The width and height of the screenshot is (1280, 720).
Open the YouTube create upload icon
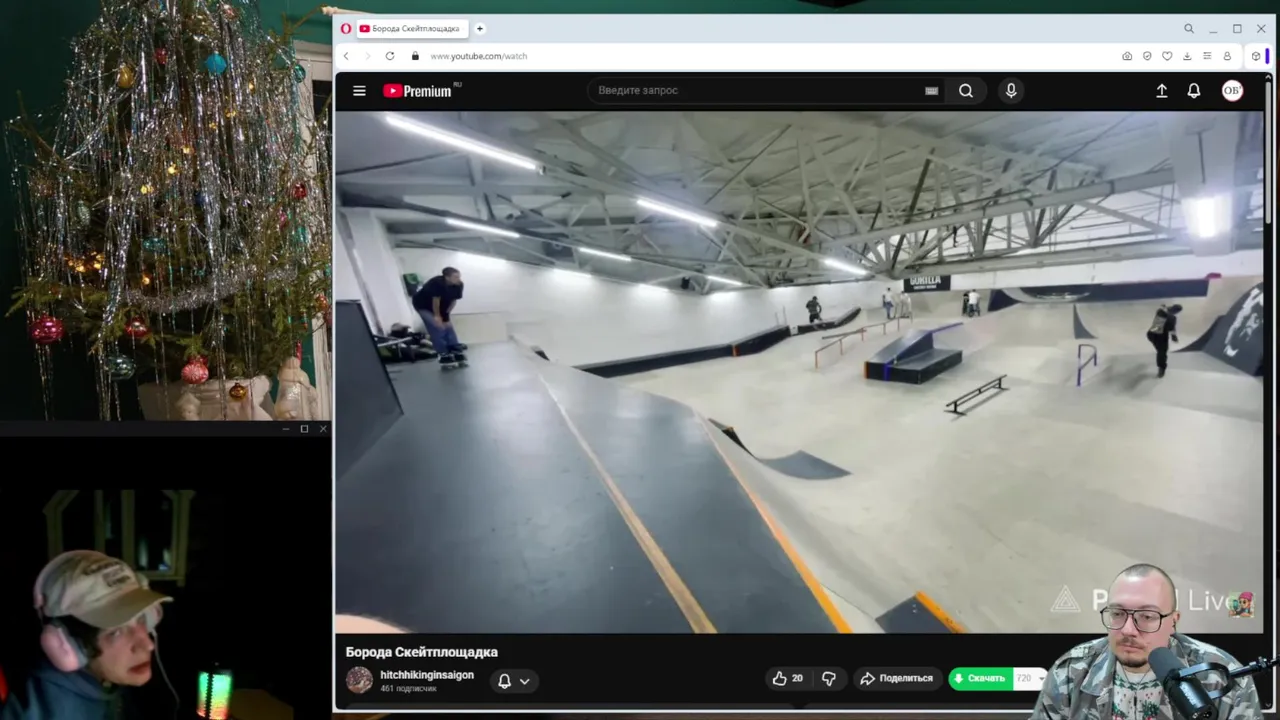coord(1162,90)
